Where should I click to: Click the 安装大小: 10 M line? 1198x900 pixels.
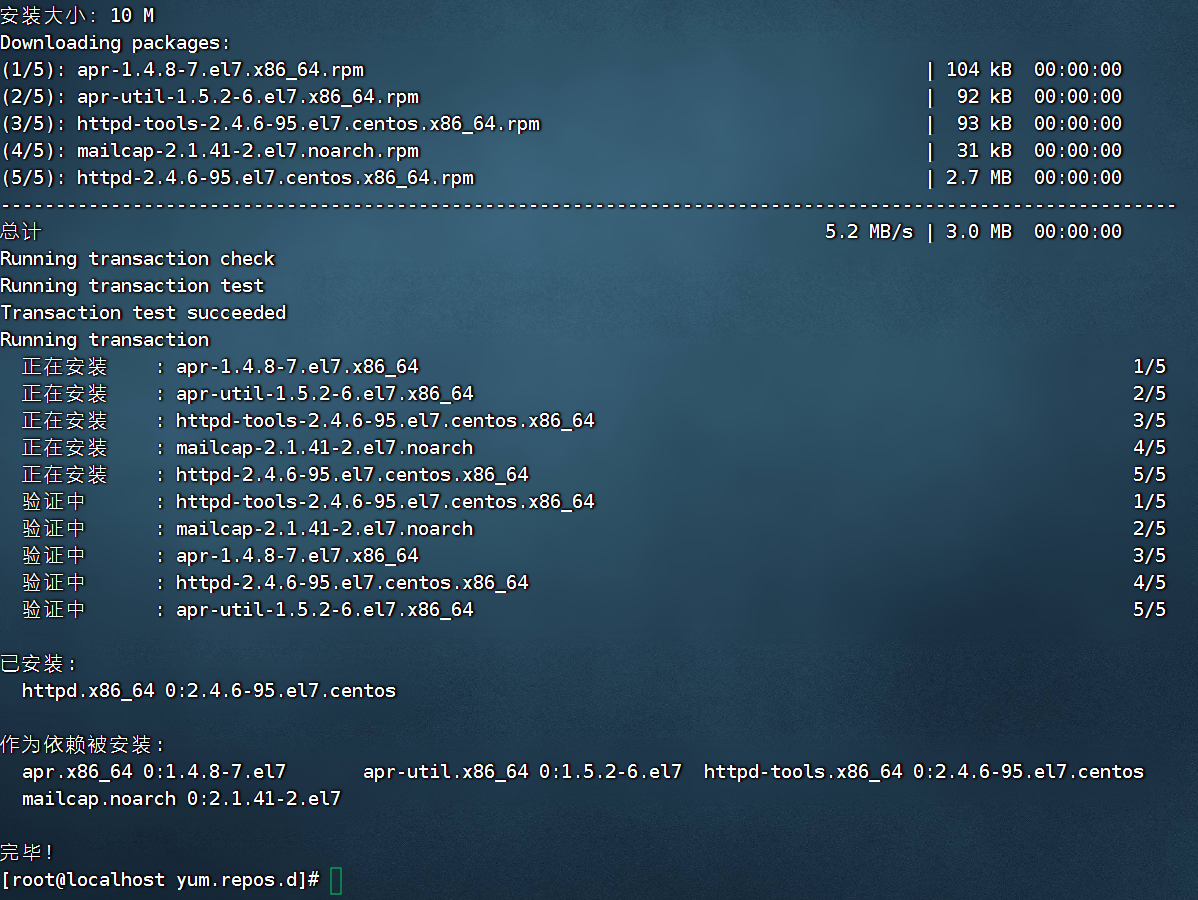tap(77, 16)
